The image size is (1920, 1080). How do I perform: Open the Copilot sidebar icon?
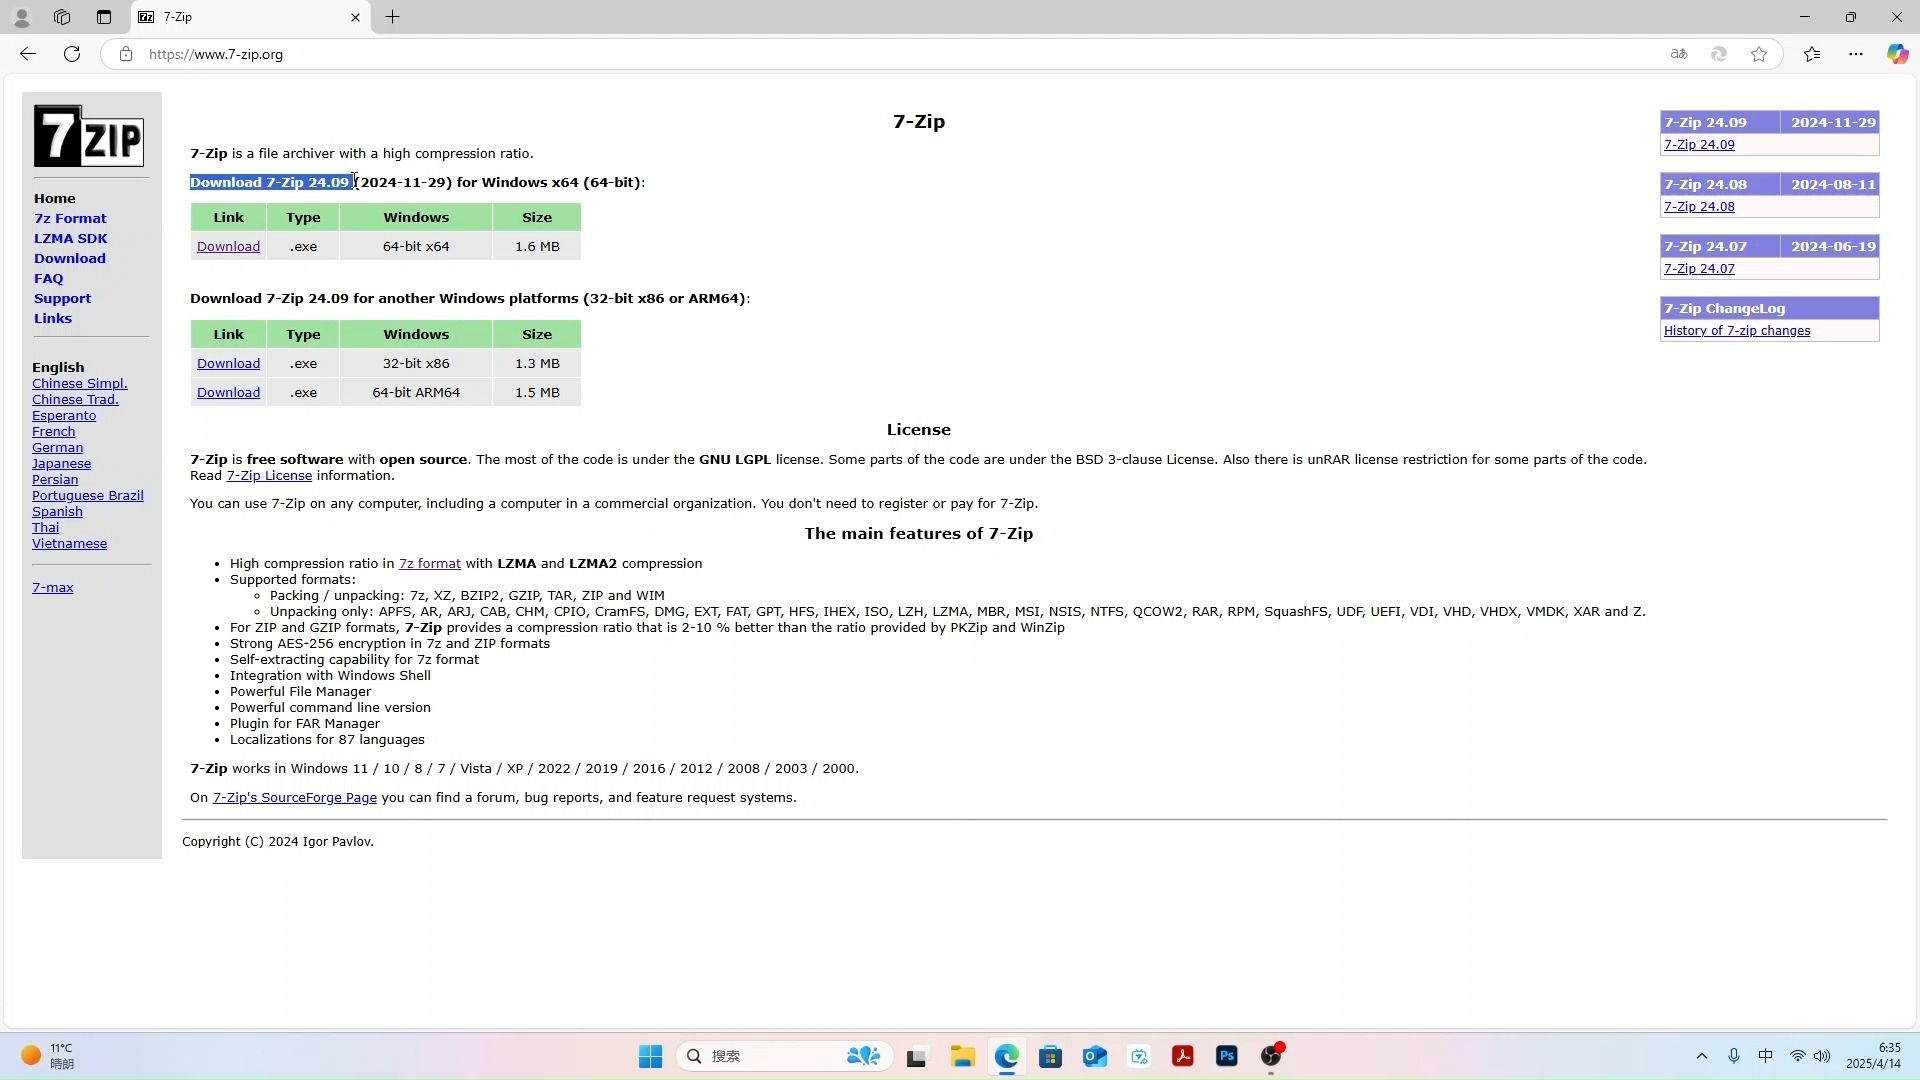(1897, 54)
